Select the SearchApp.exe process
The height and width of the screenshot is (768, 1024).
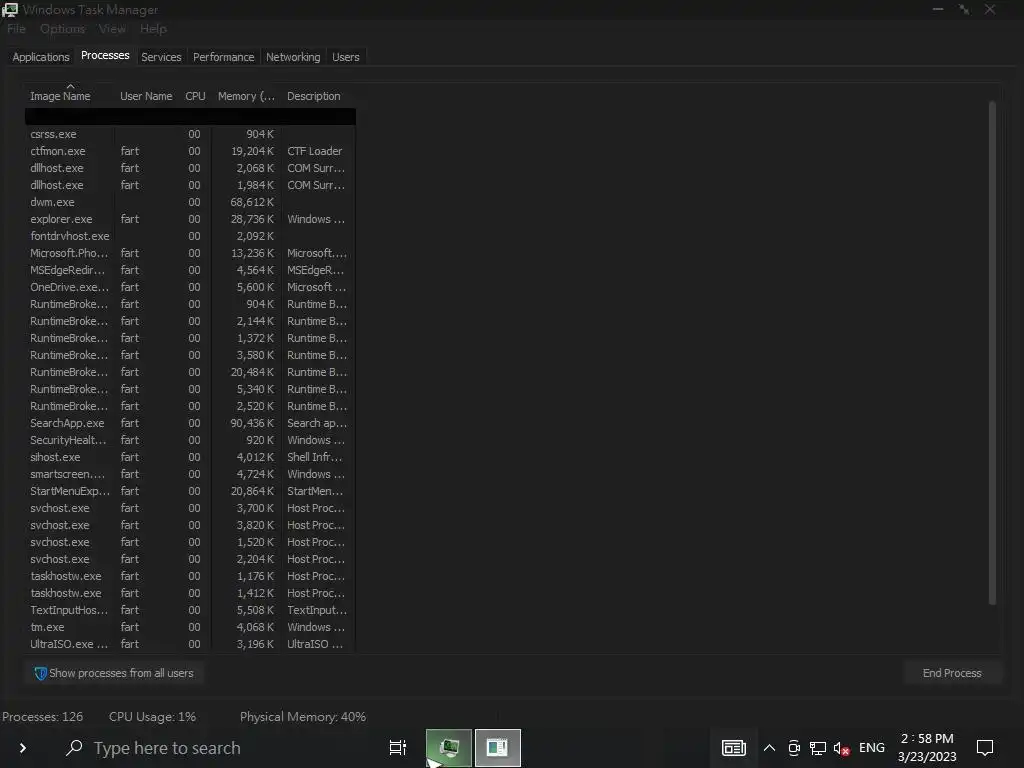click(x=190, y=423)
